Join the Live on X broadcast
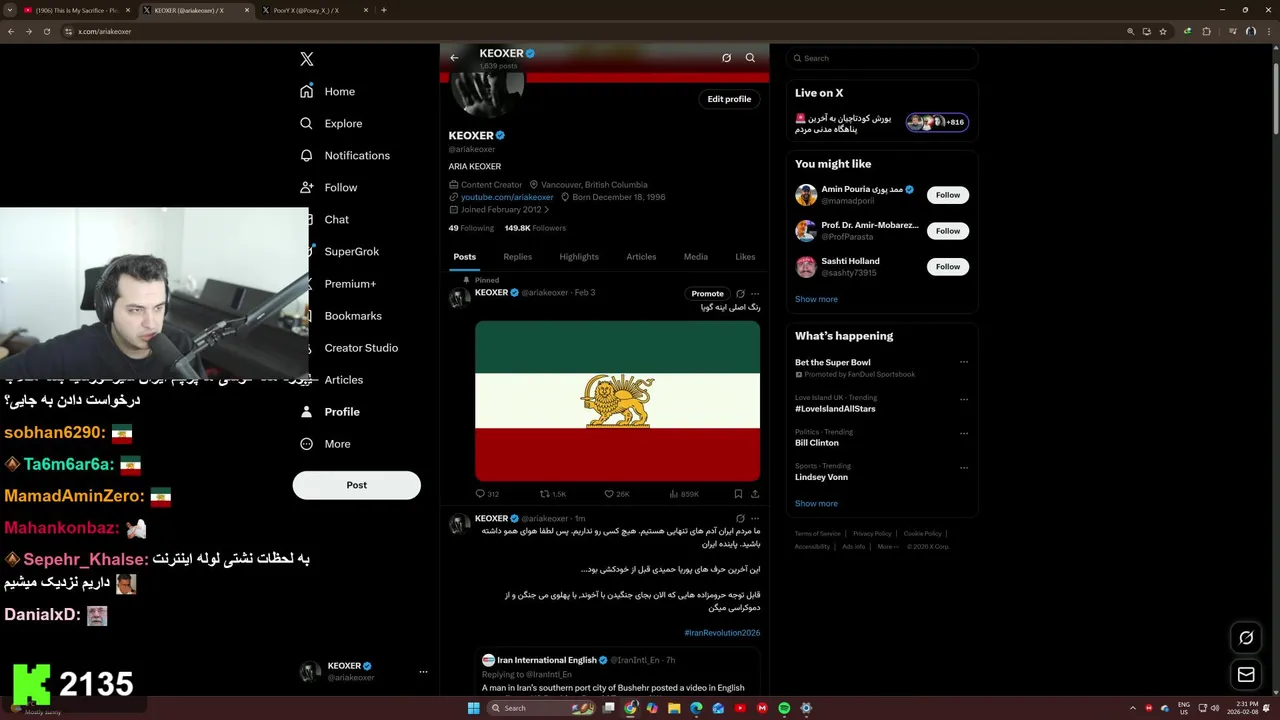 [x=881, y=123]
